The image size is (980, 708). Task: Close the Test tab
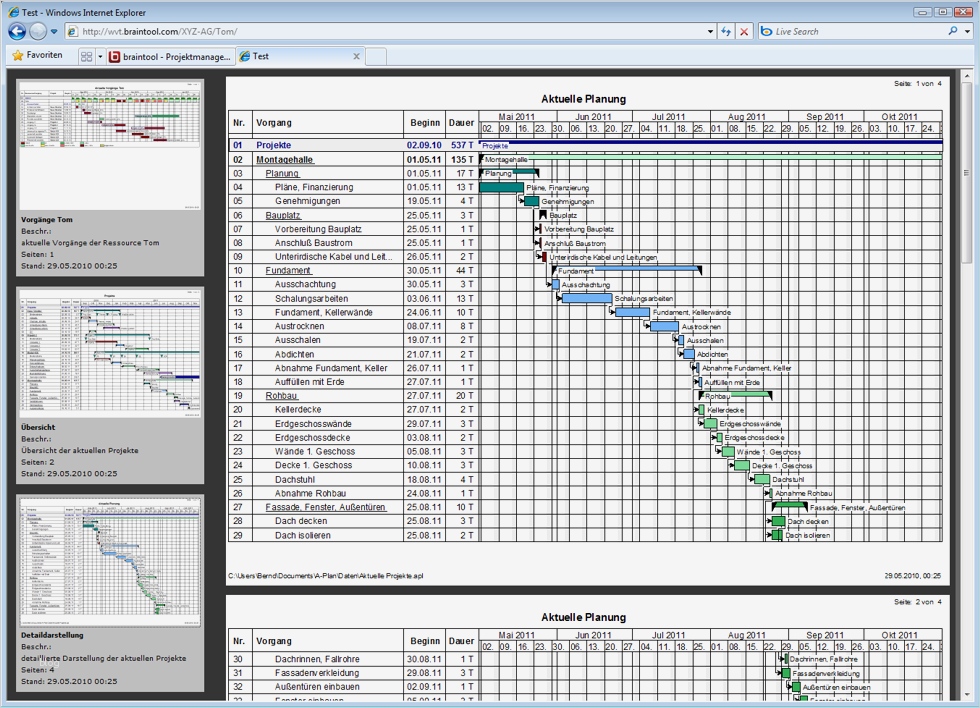point(356,56)
